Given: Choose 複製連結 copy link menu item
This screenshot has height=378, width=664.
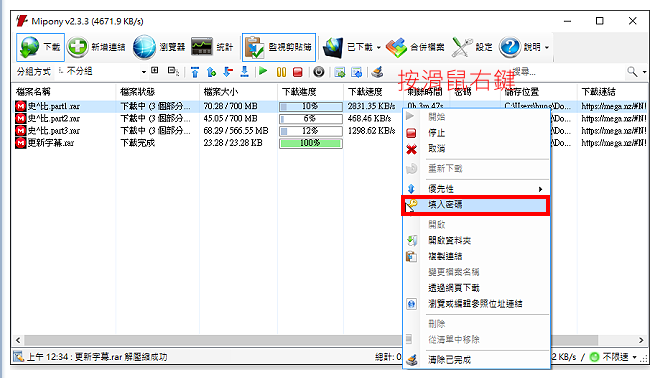Looking at the screenshot, I should tap(476, 257).
